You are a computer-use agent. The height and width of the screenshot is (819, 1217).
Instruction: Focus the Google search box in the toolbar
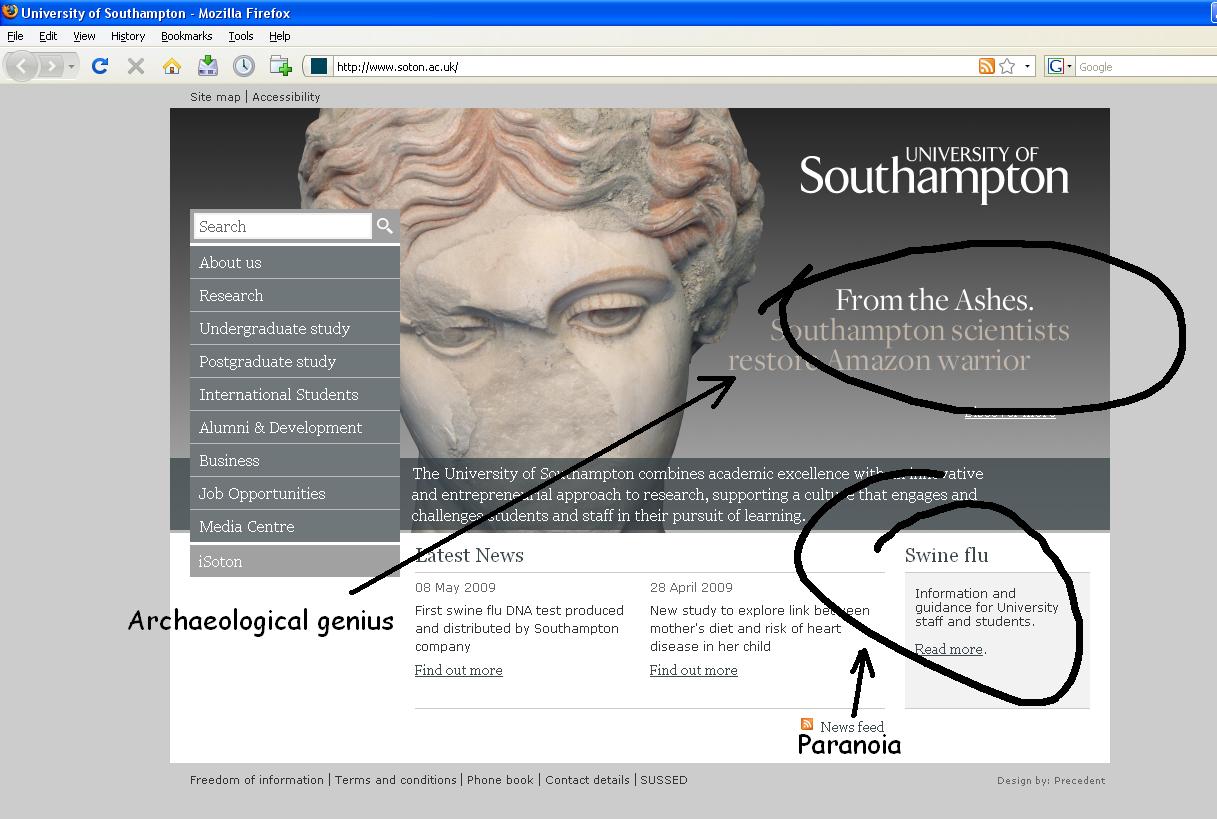[x=1146, y=67]
